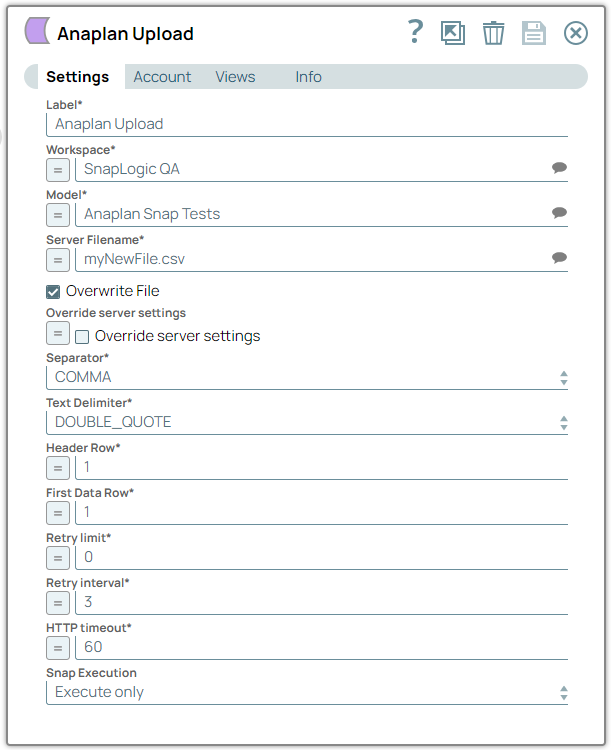Toggle expression button for Model

(58, 215)
